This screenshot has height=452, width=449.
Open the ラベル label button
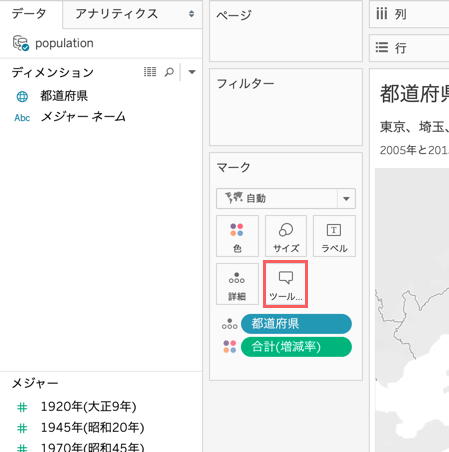[x=334, y=236]
